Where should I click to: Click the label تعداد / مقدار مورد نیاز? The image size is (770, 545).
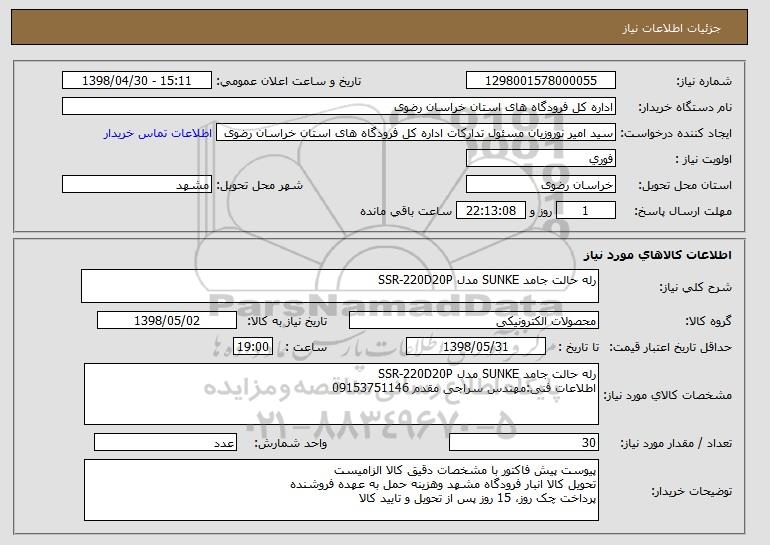pos(676,443)
